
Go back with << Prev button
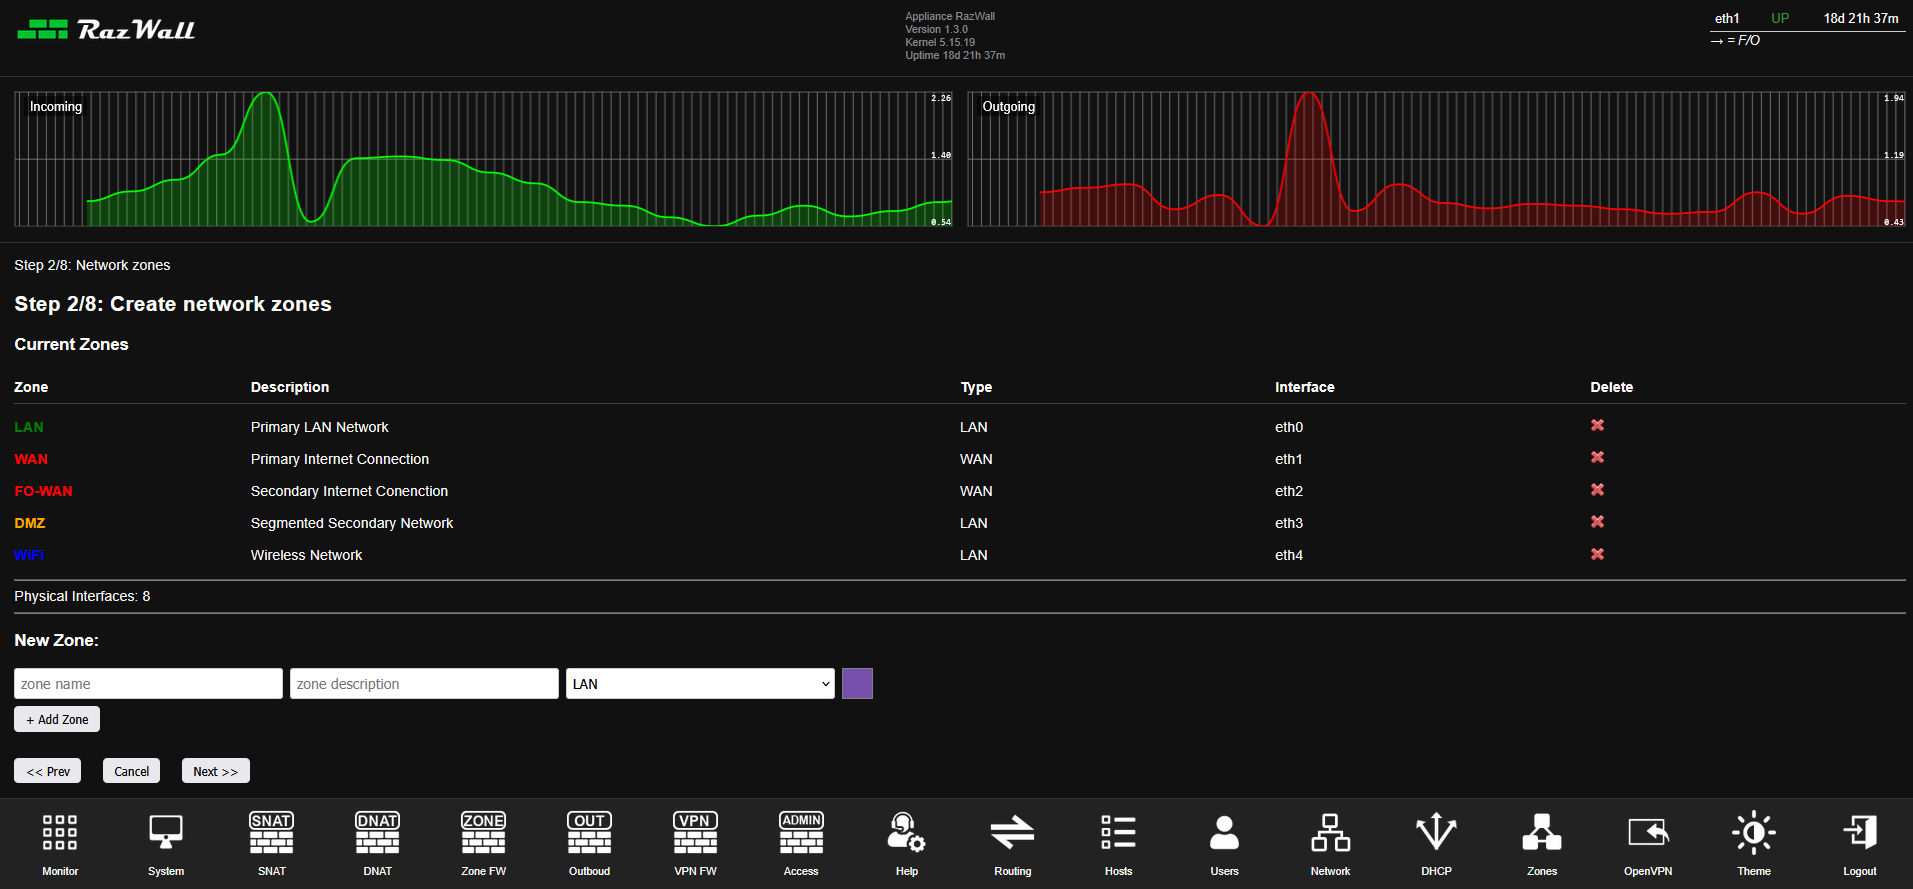[x=48, y=771]
